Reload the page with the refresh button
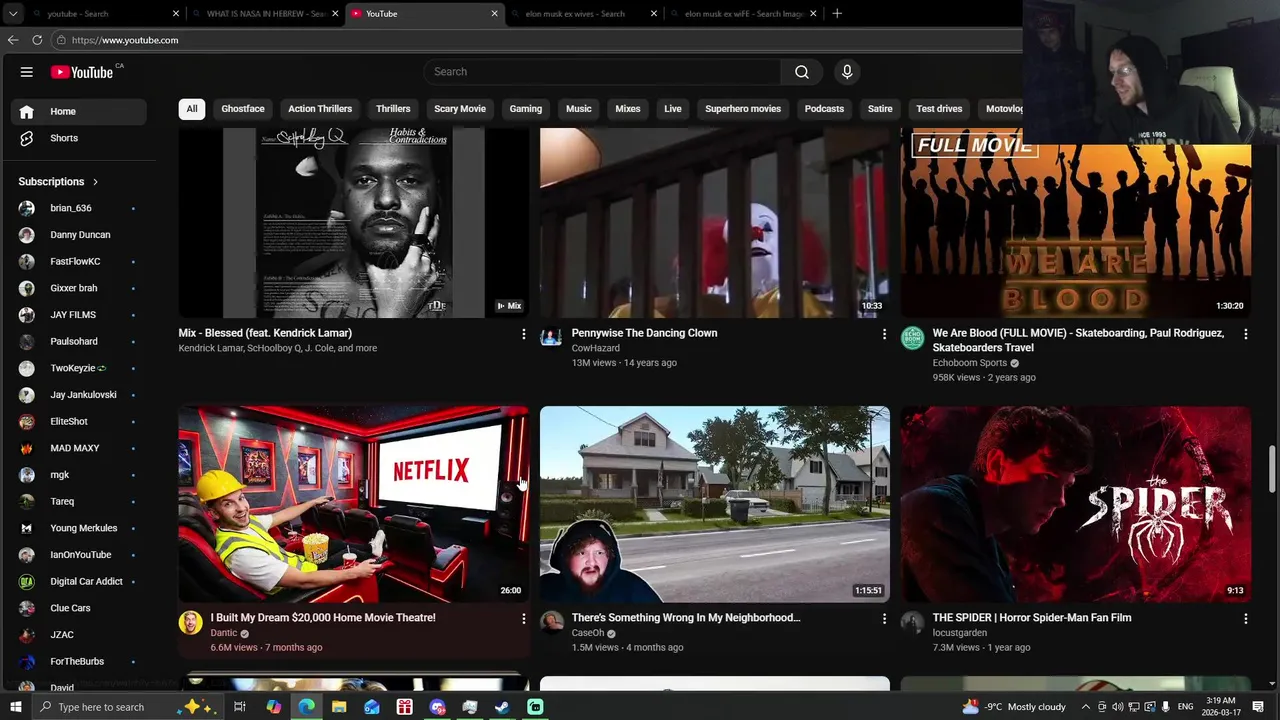 [x=37, y=40]
